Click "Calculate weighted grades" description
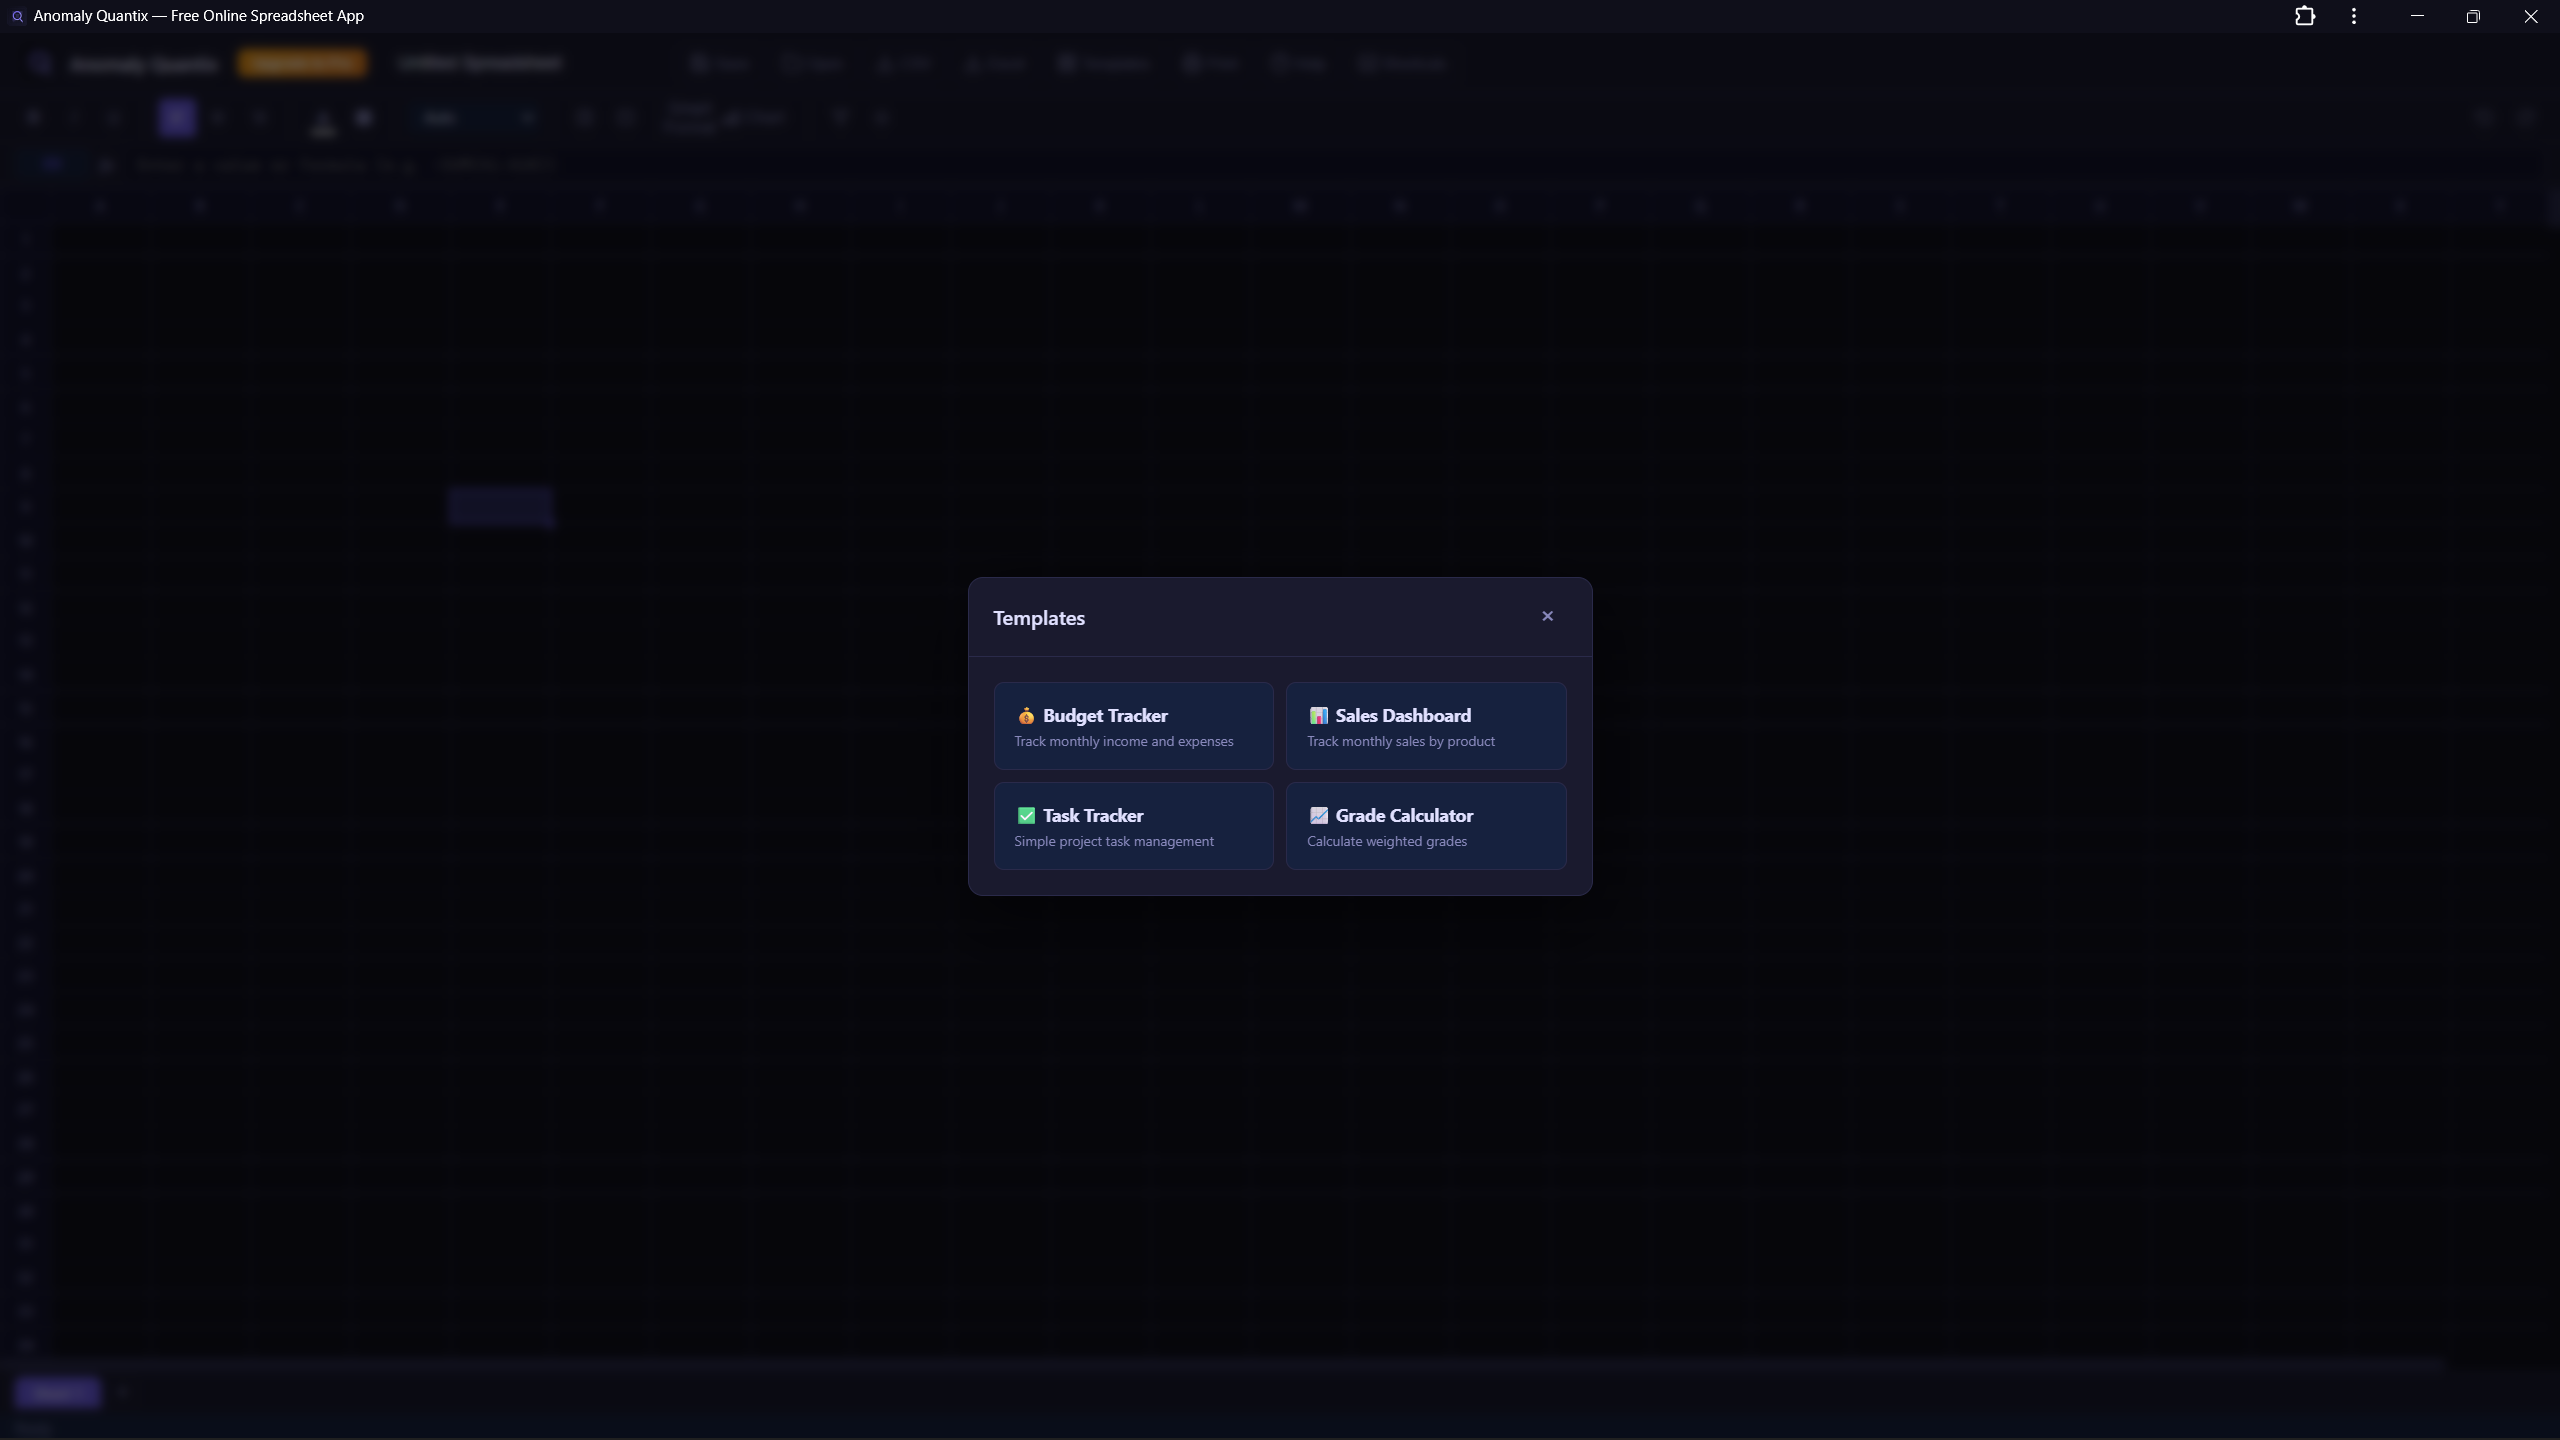2560x1440 pixels. 1386,842
